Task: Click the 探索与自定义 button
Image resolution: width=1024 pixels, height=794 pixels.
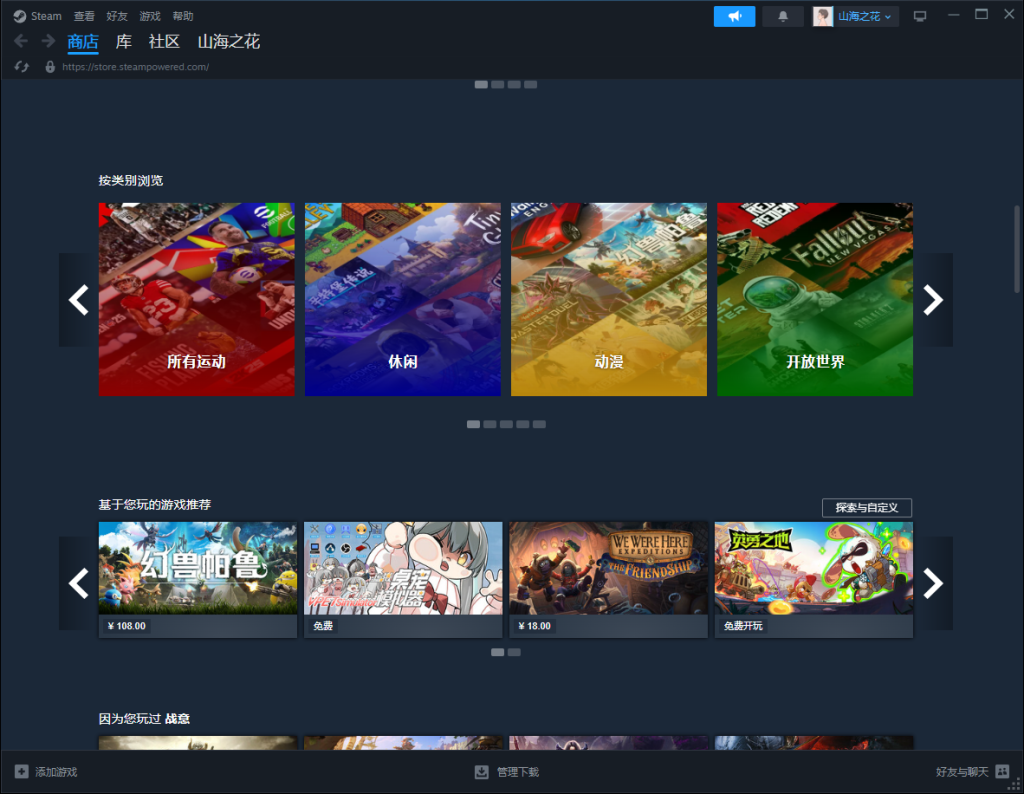Action: (x=866, y=508)
